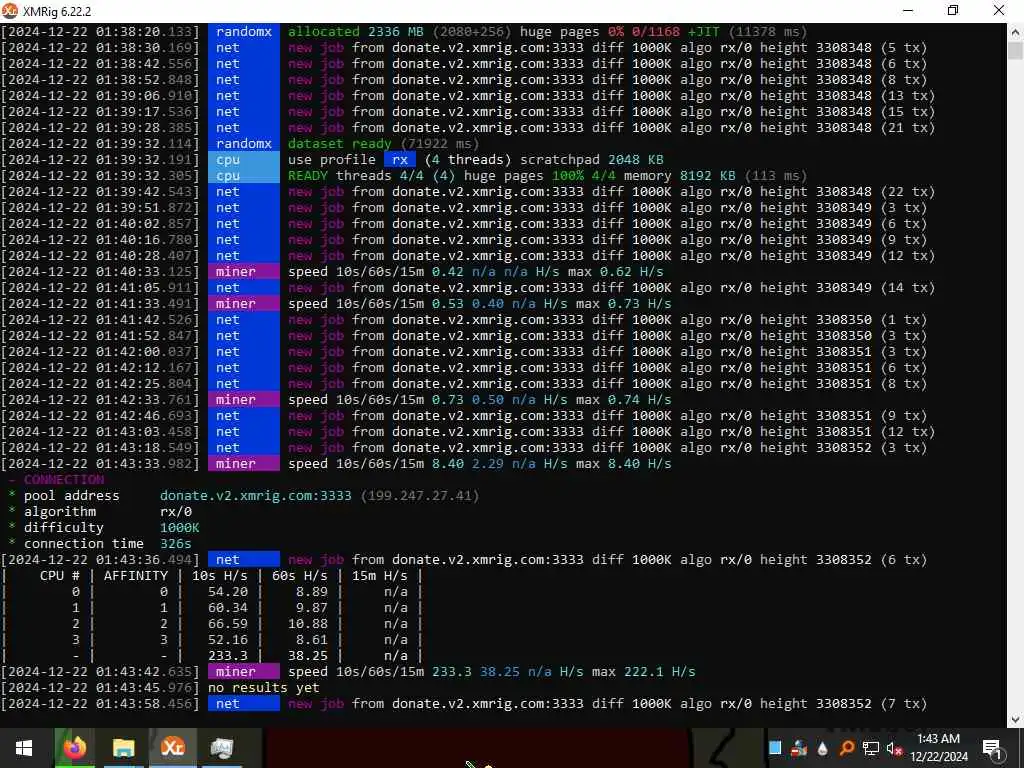Click the '10s H/s' column header
Screen dimensions: 1024x768
(x=219, y=576)
